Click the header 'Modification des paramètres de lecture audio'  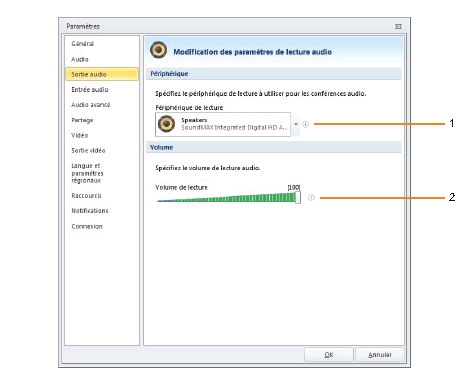(252, 52)
